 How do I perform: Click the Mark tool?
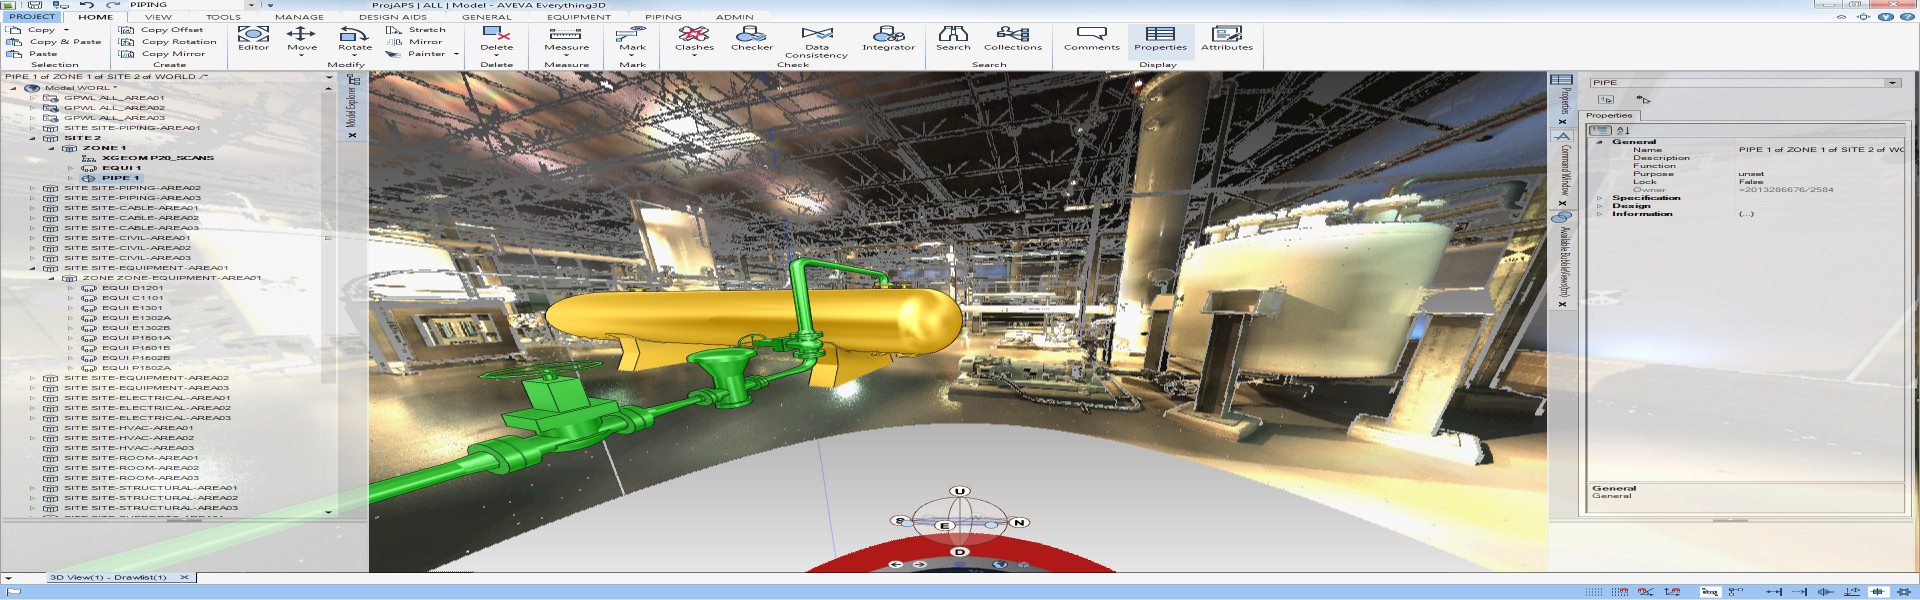coord(633,39)
